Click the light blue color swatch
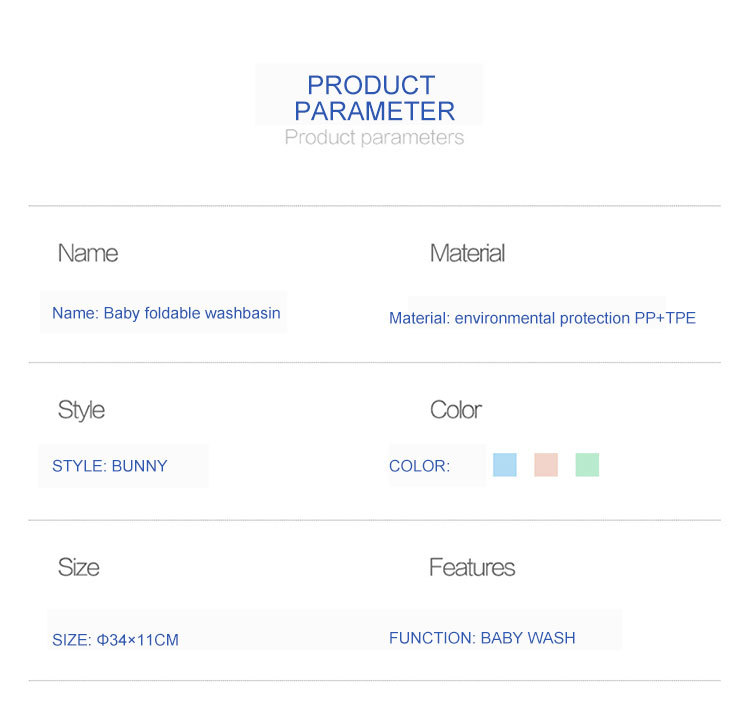 [505, 464]
